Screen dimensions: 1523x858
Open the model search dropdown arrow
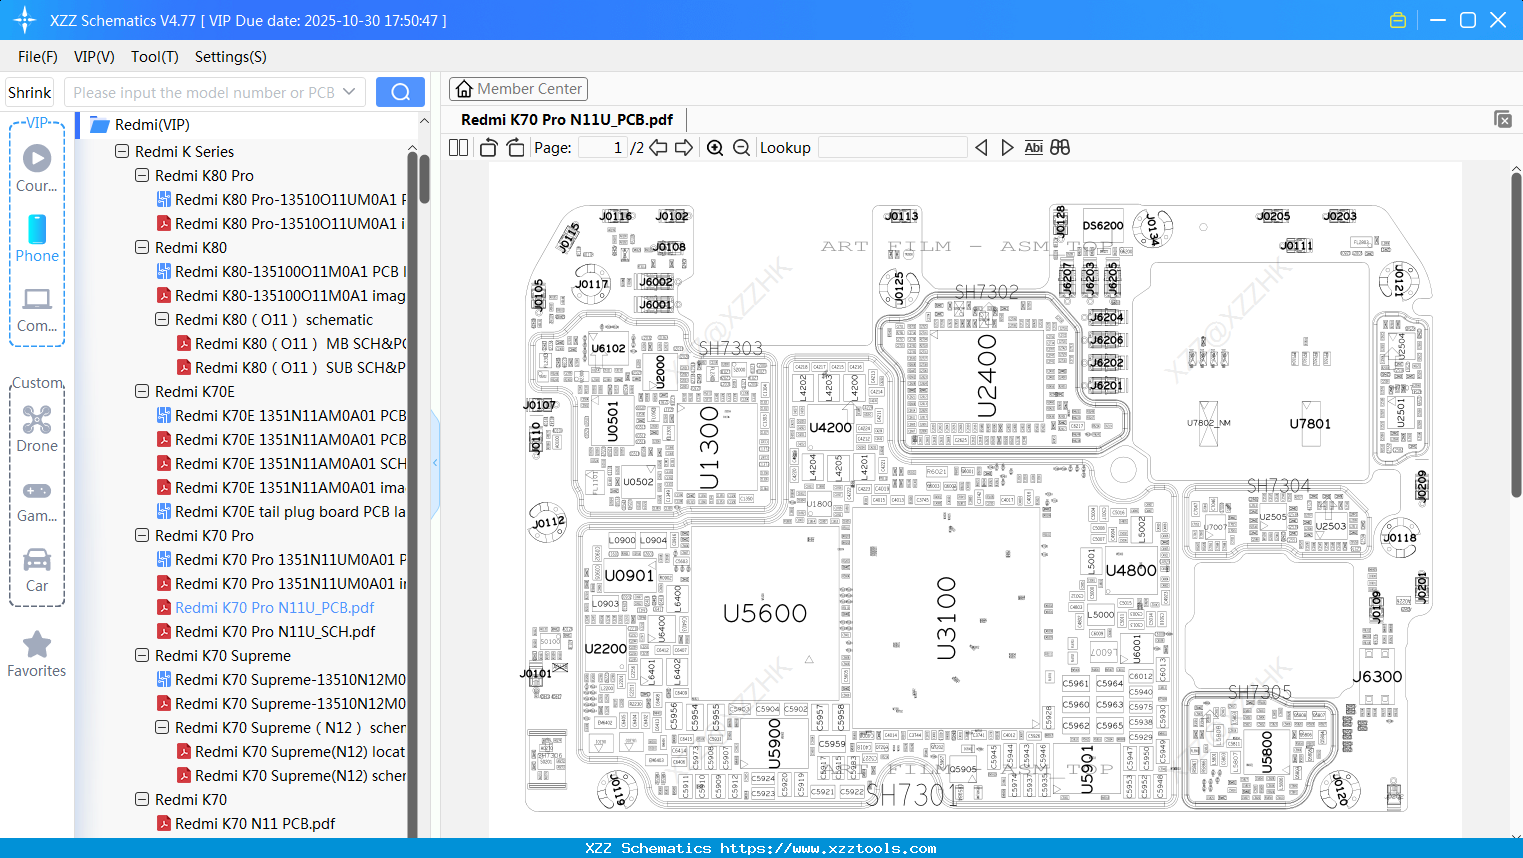[x=349, y=92]
